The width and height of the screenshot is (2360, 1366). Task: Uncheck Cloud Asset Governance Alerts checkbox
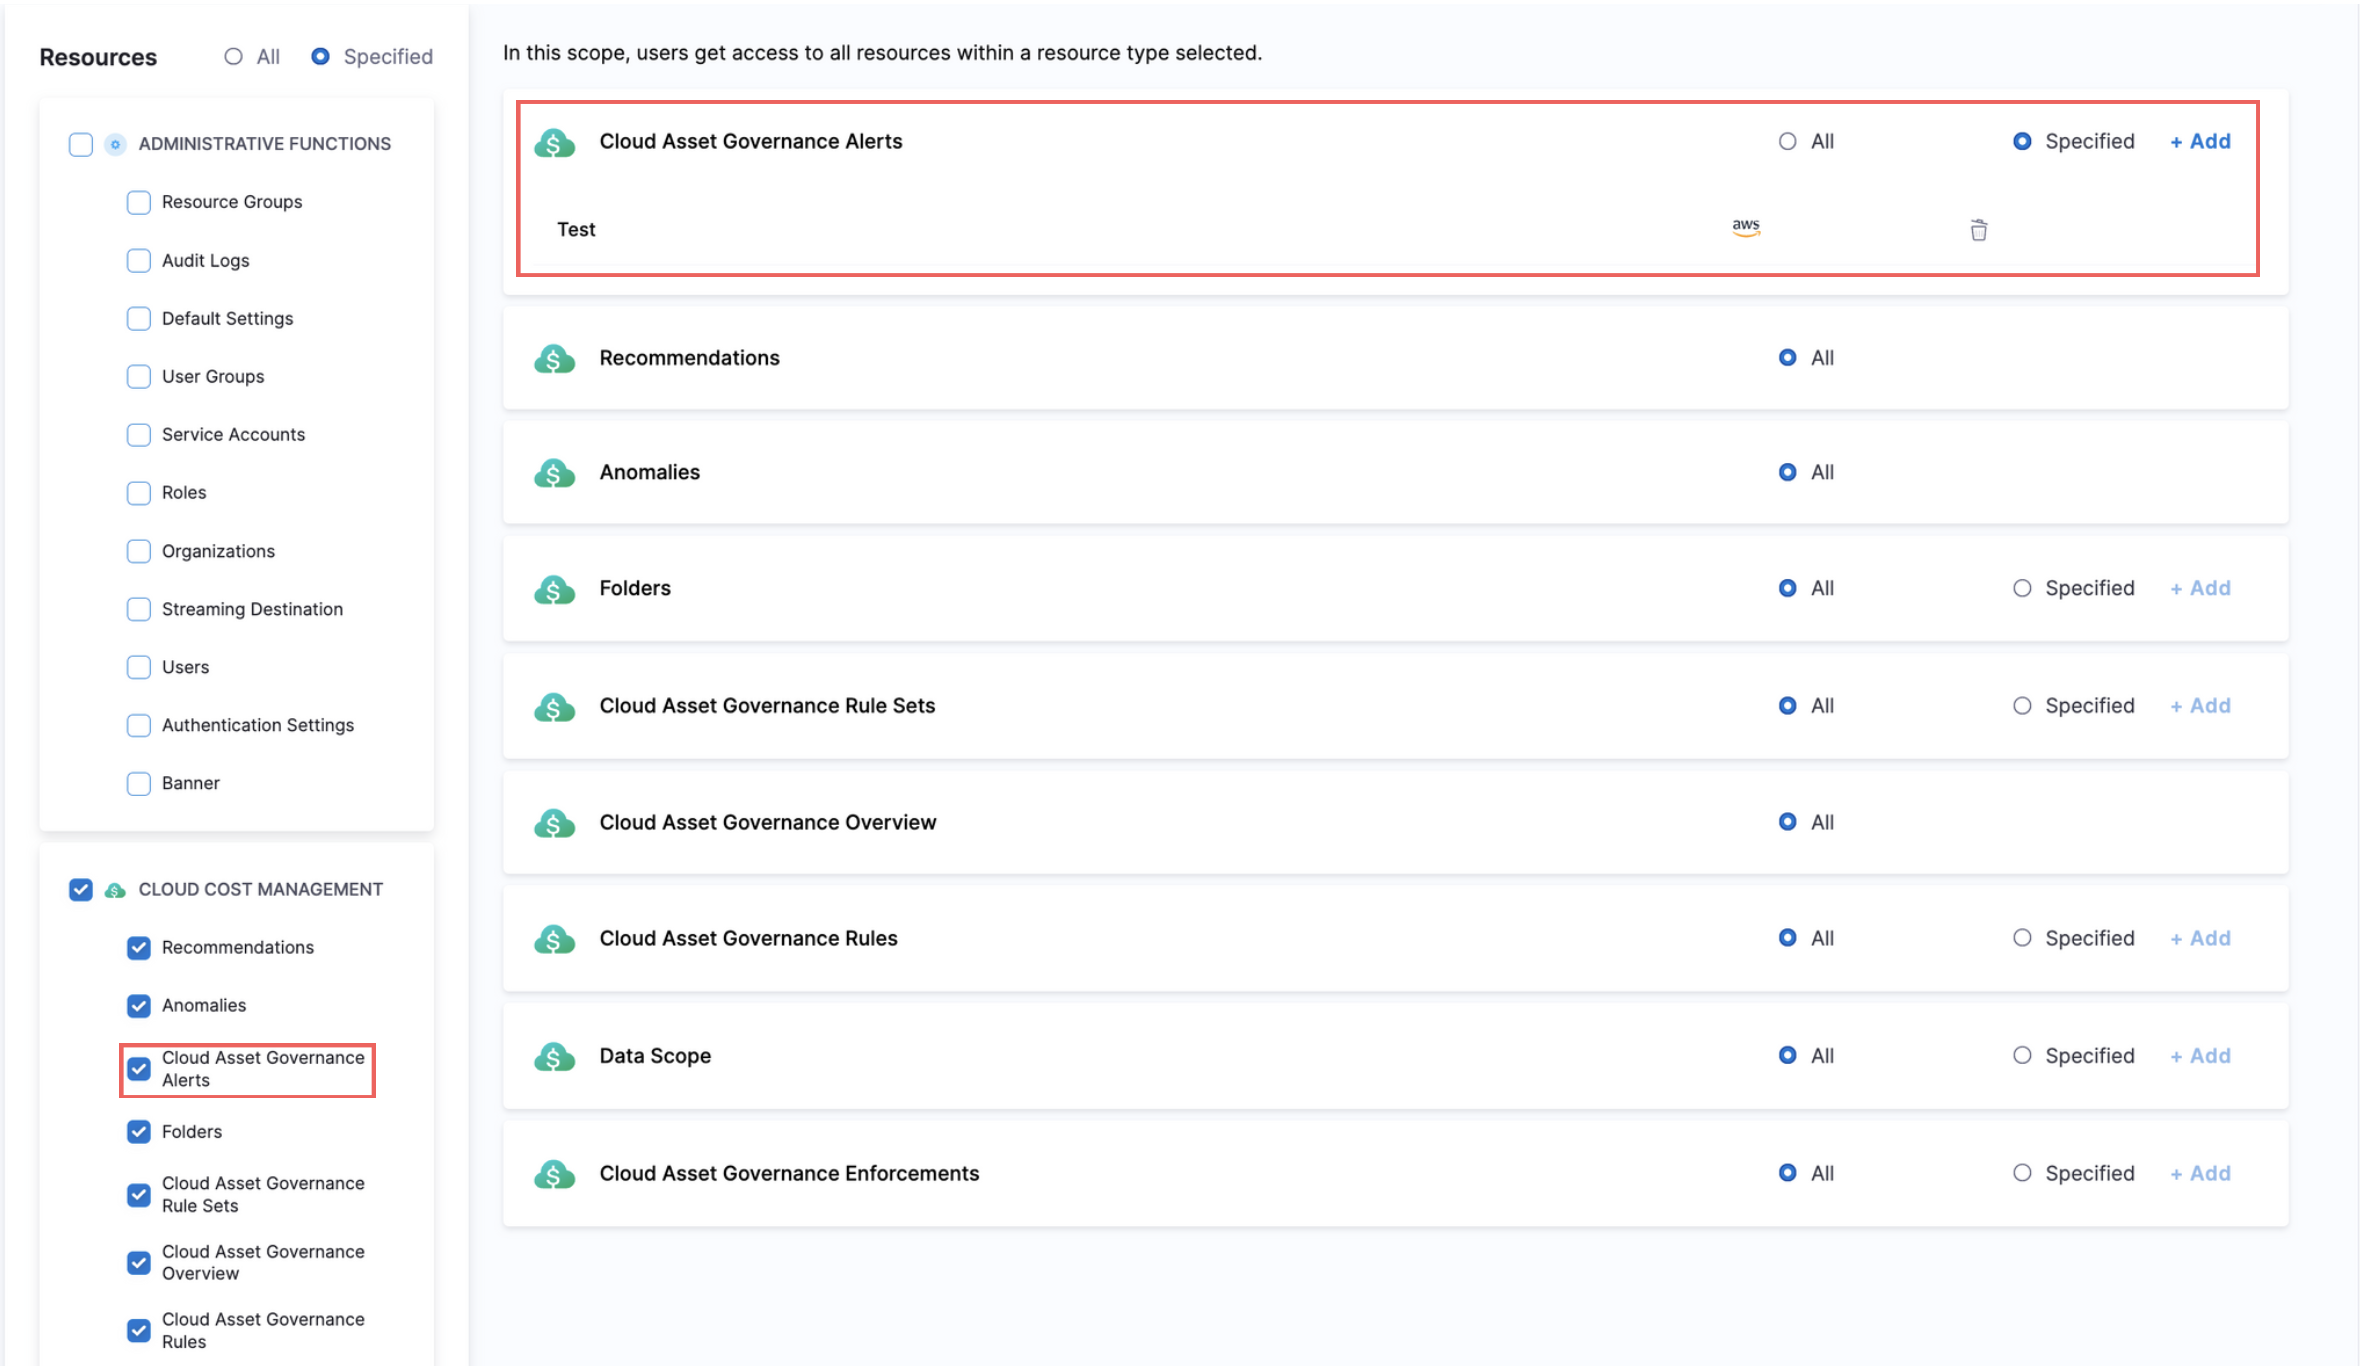click(x=139, y=1069)
